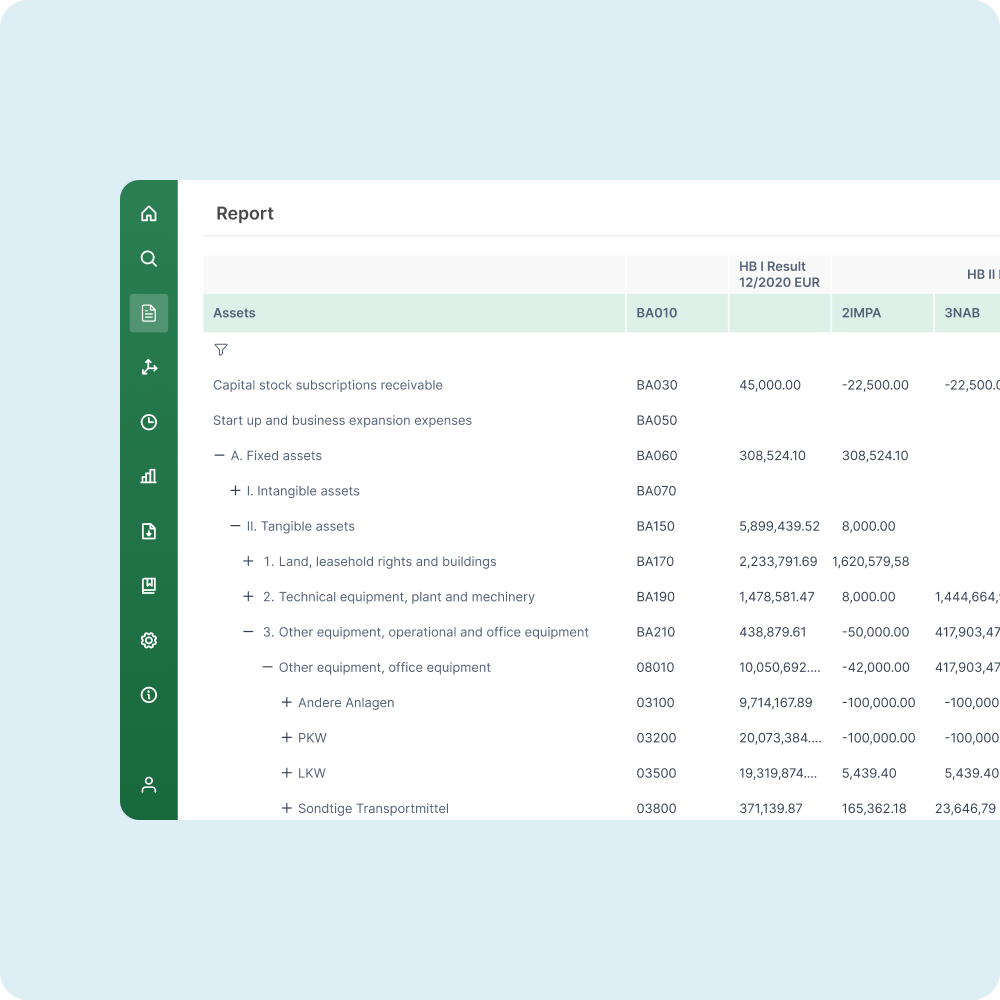Click the filter funnel icon
1000x1000 pixels.
click(x=221, y=350)
